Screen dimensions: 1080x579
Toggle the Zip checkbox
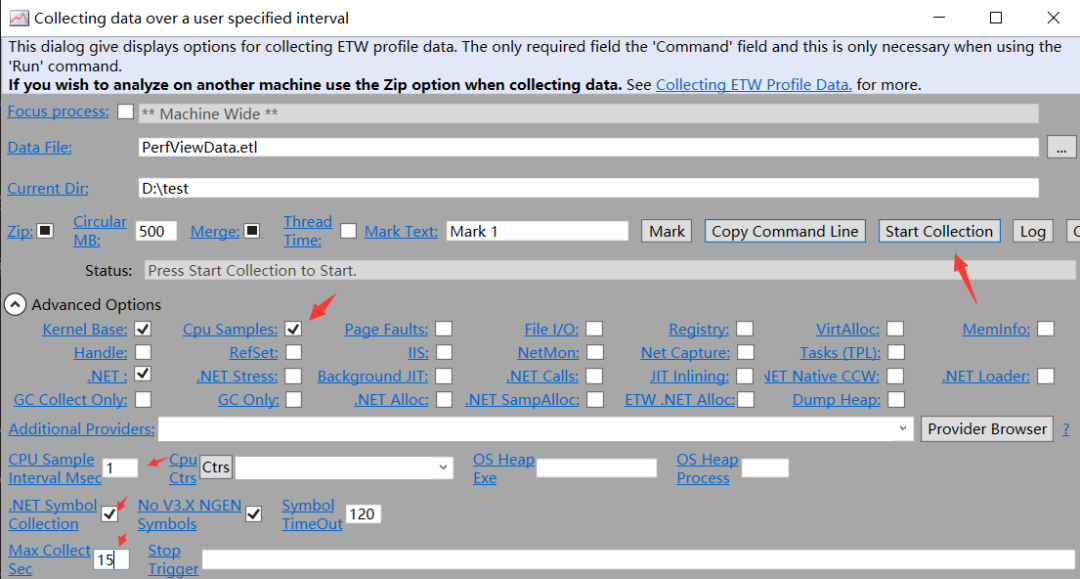coord(45,231)
